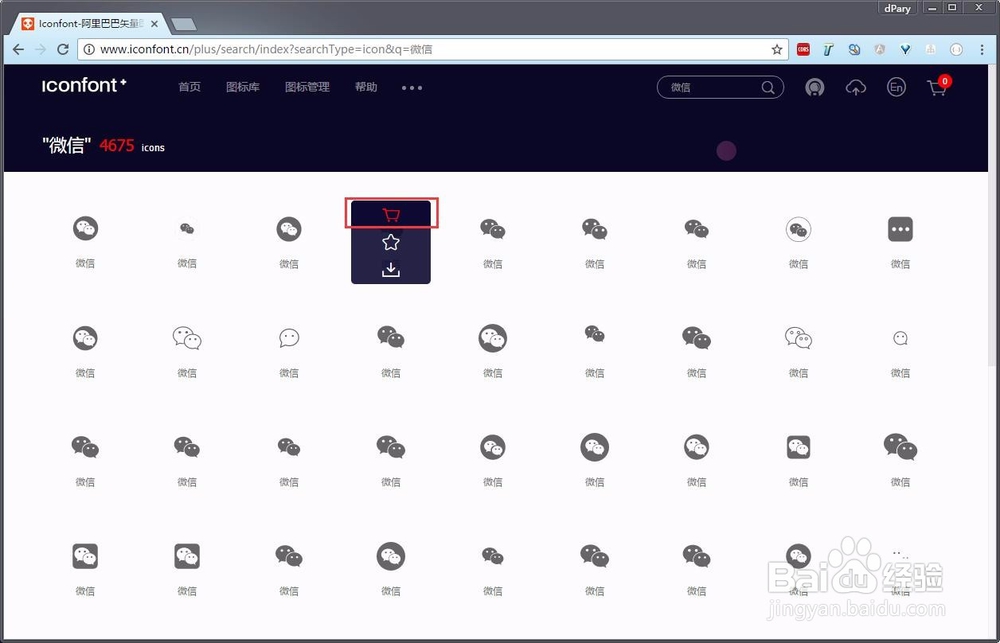
Task: Download the hovered icon with download arrow
Action: coord(391,270)
